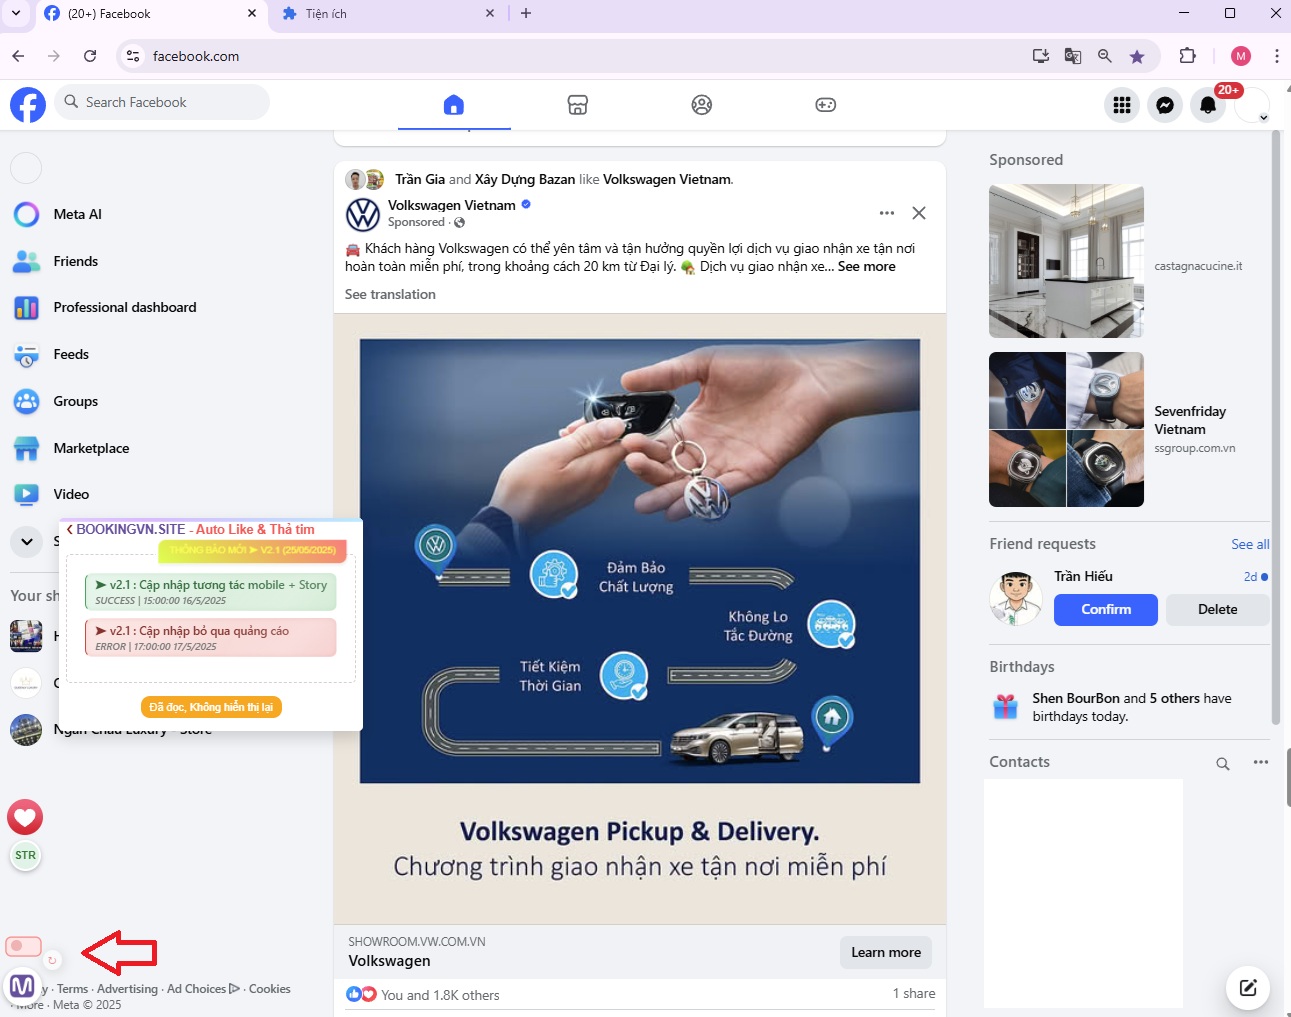Viewport: 1291px width, 1017px height.
Task: Focus the Search Facebook field
Action: pos(162,102)
